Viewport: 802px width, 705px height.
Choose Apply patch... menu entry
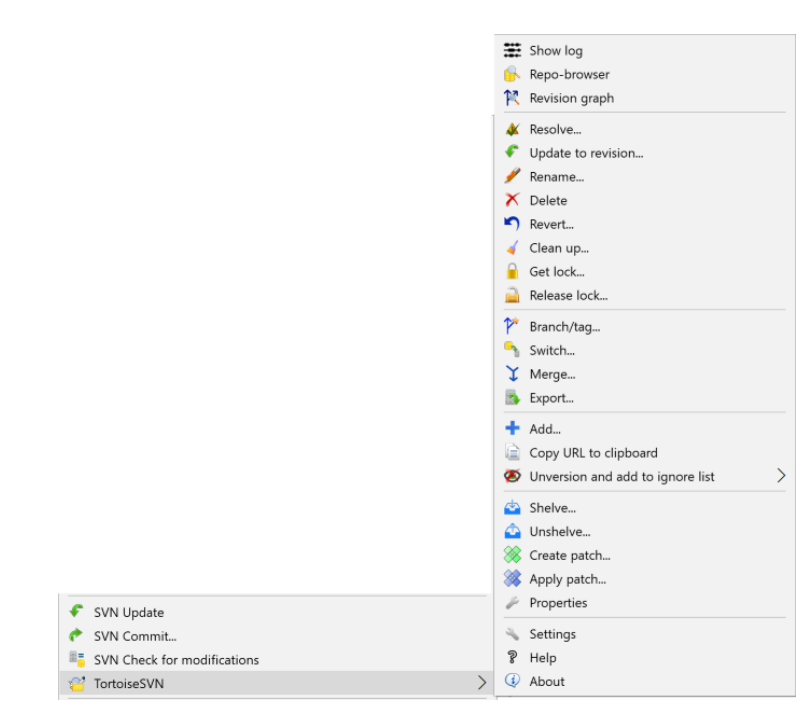point(644,579)
